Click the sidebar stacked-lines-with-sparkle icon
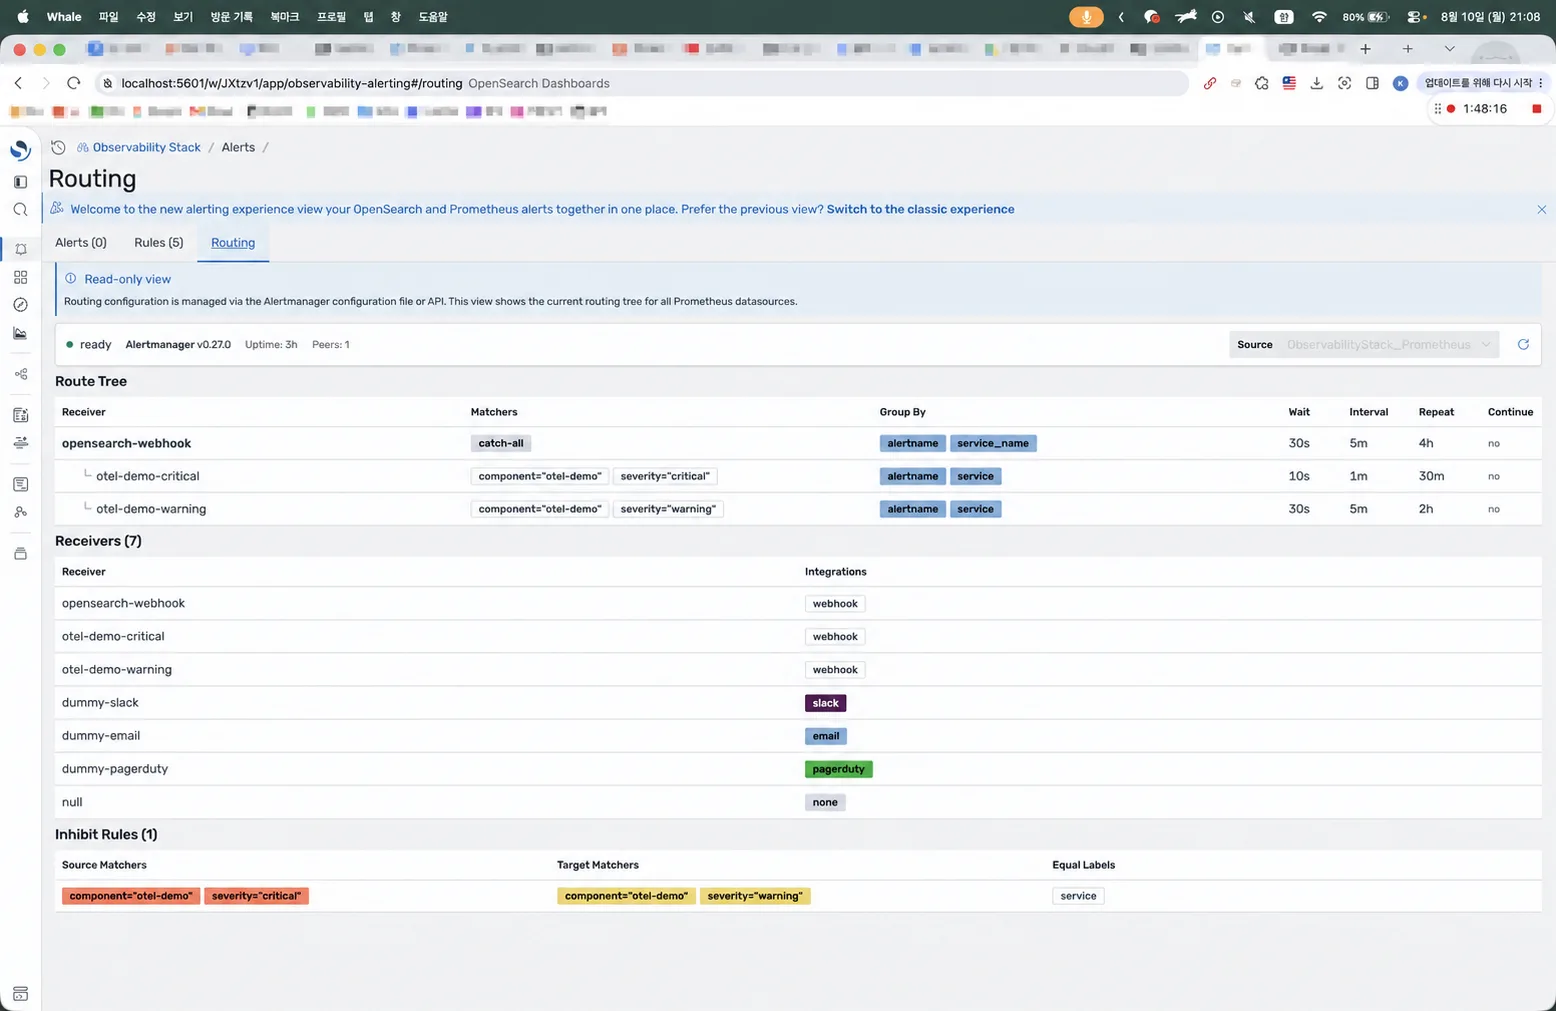1556x1011 pixels. tap(20, 443)
